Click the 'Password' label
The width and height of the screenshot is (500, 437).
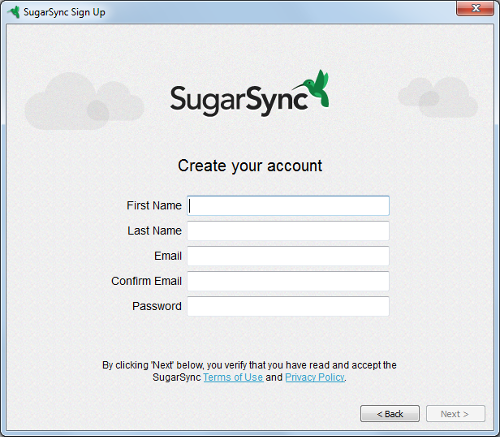(157, 306)
